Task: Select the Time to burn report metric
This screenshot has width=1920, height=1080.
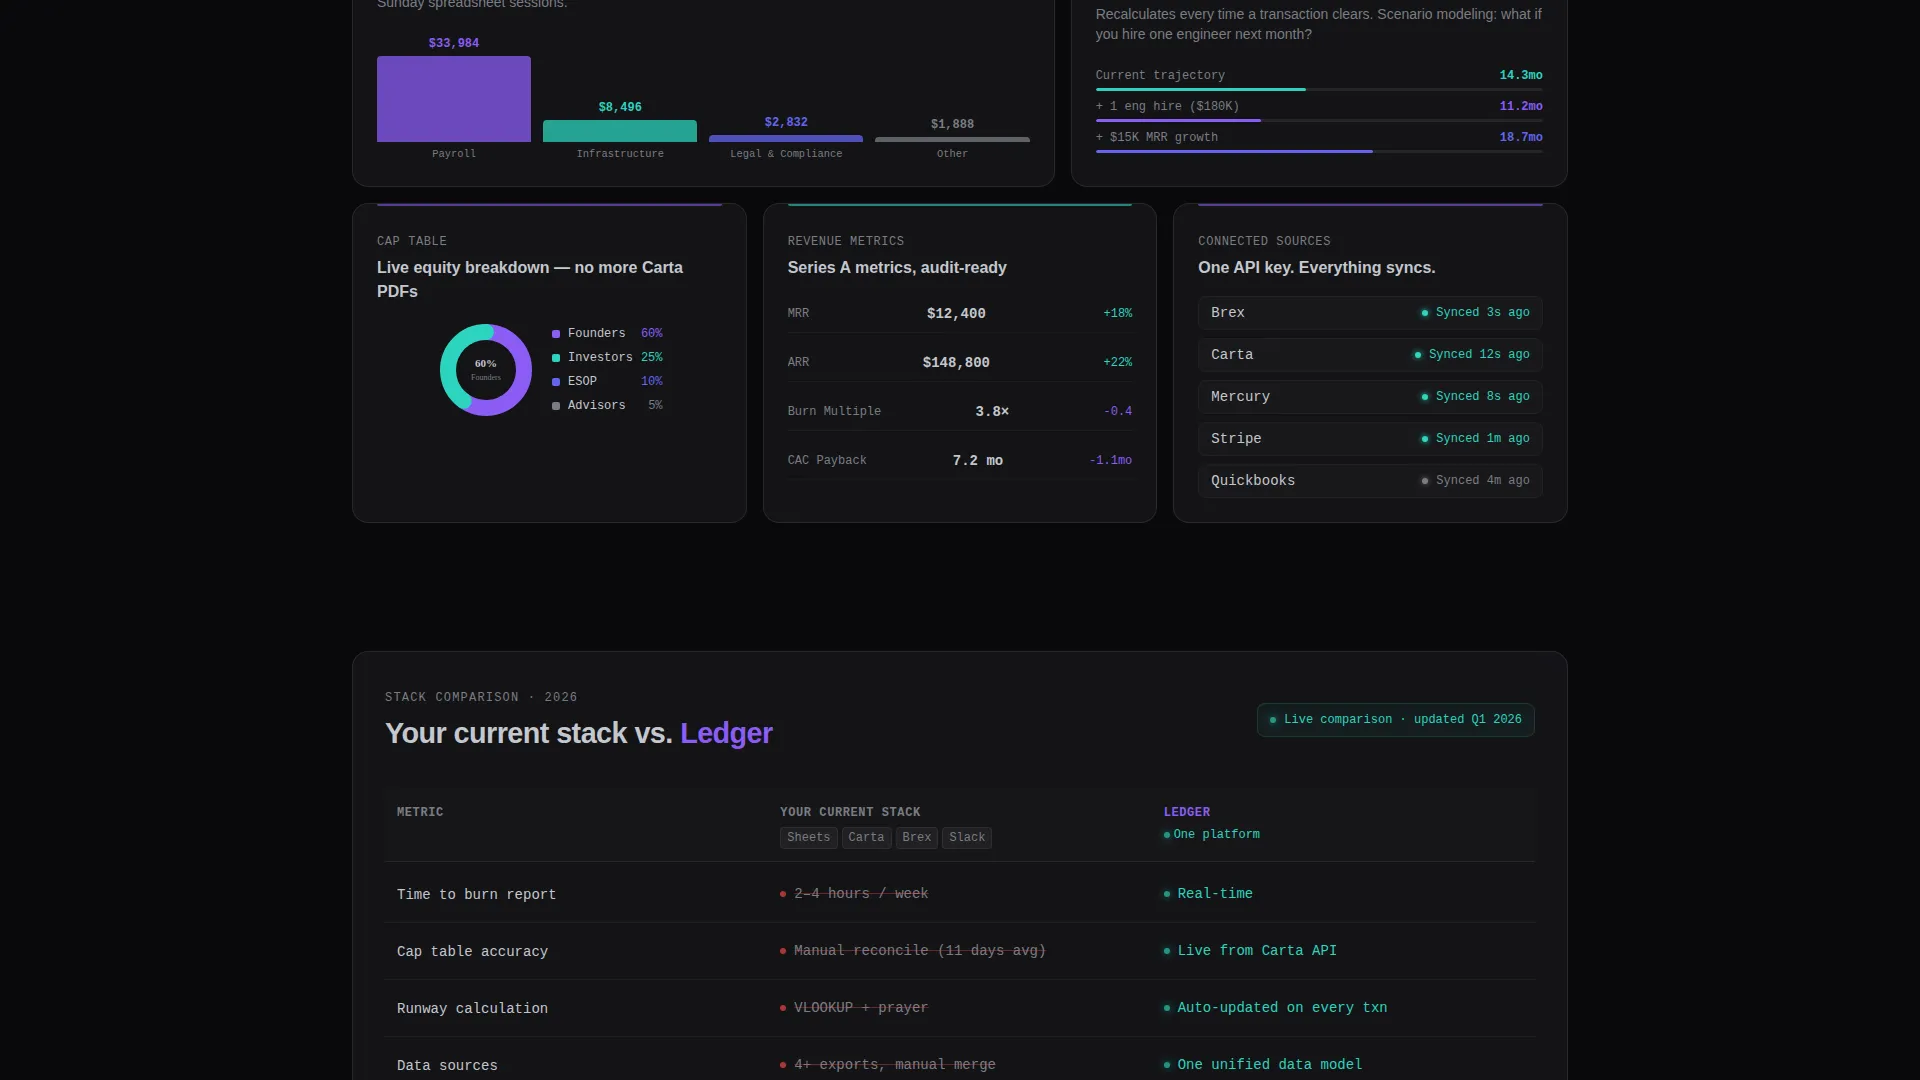Action: (476, 895)
